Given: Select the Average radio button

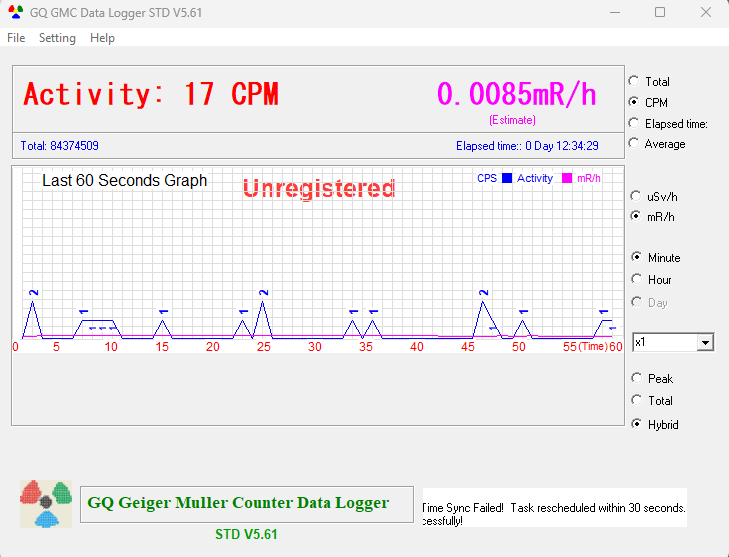Looking at the screenshot, I should pyautogui.click(x=634, y=143).
